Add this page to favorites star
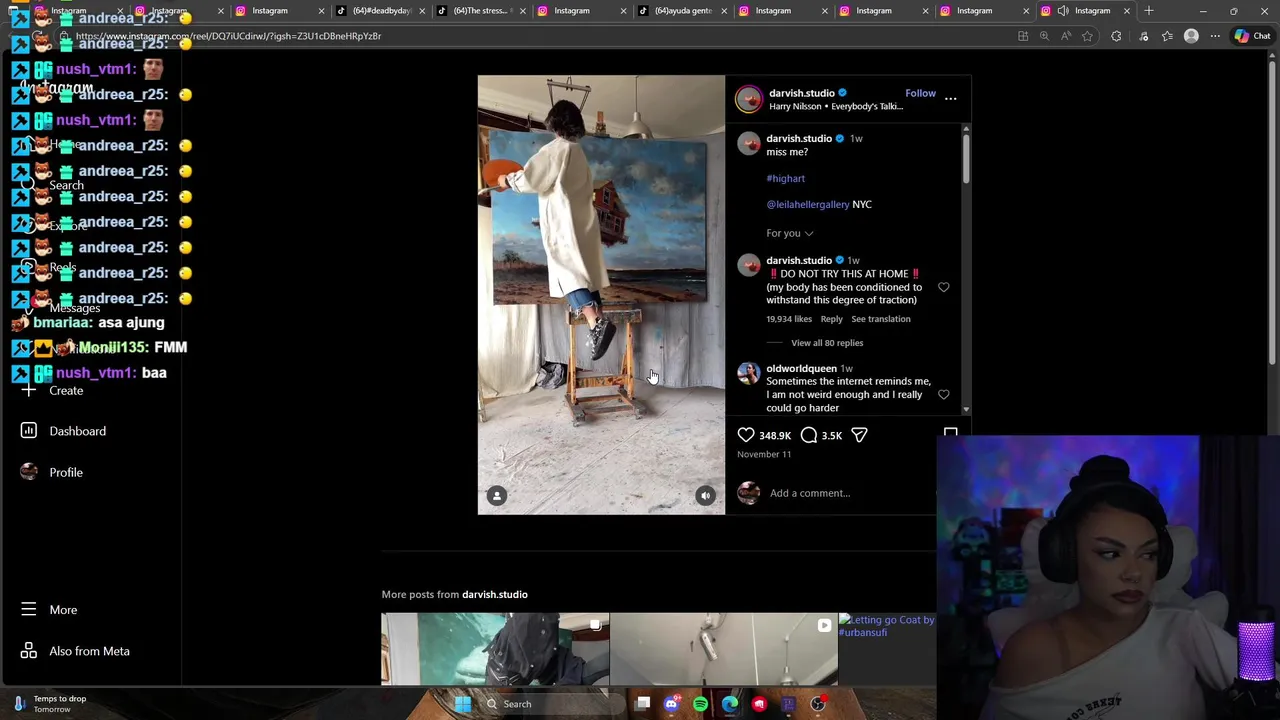The image size is (1280, 720). tap(1087, 36)
